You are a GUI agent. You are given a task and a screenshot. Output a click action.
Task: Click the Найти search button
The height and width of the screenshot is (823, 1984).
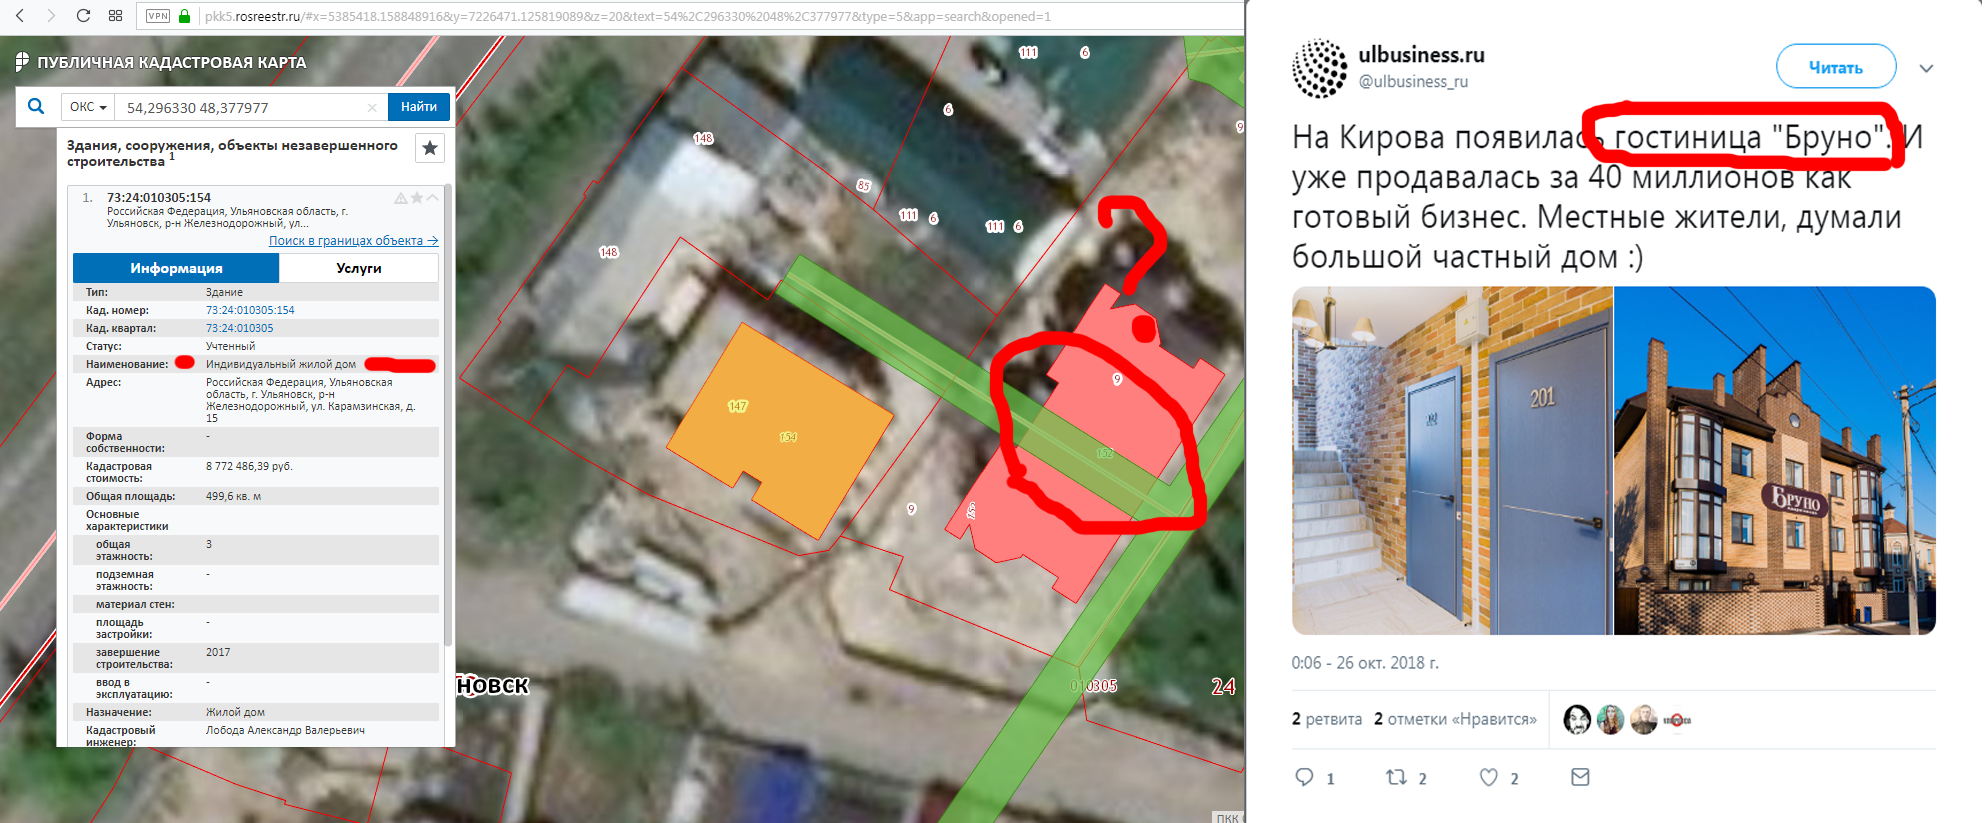[x=419, y=107]
